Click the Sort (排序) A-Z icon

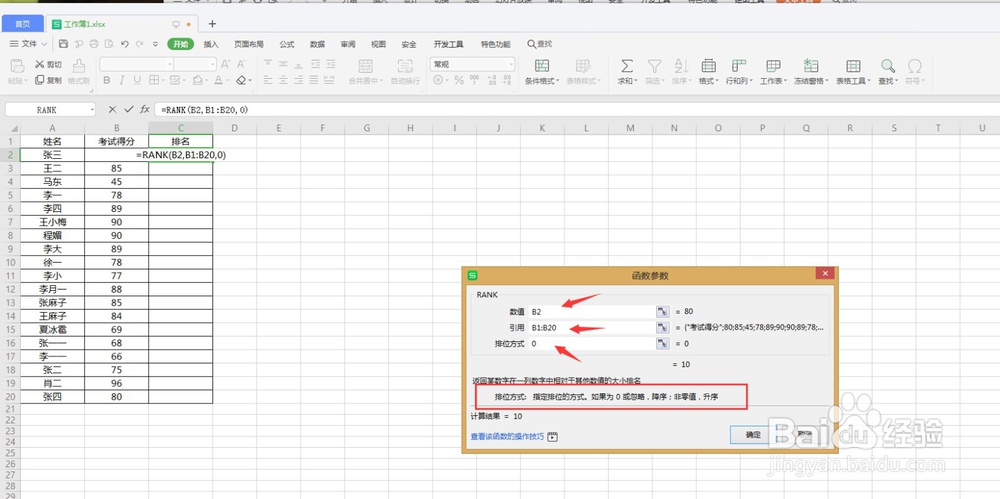[681, 66]
